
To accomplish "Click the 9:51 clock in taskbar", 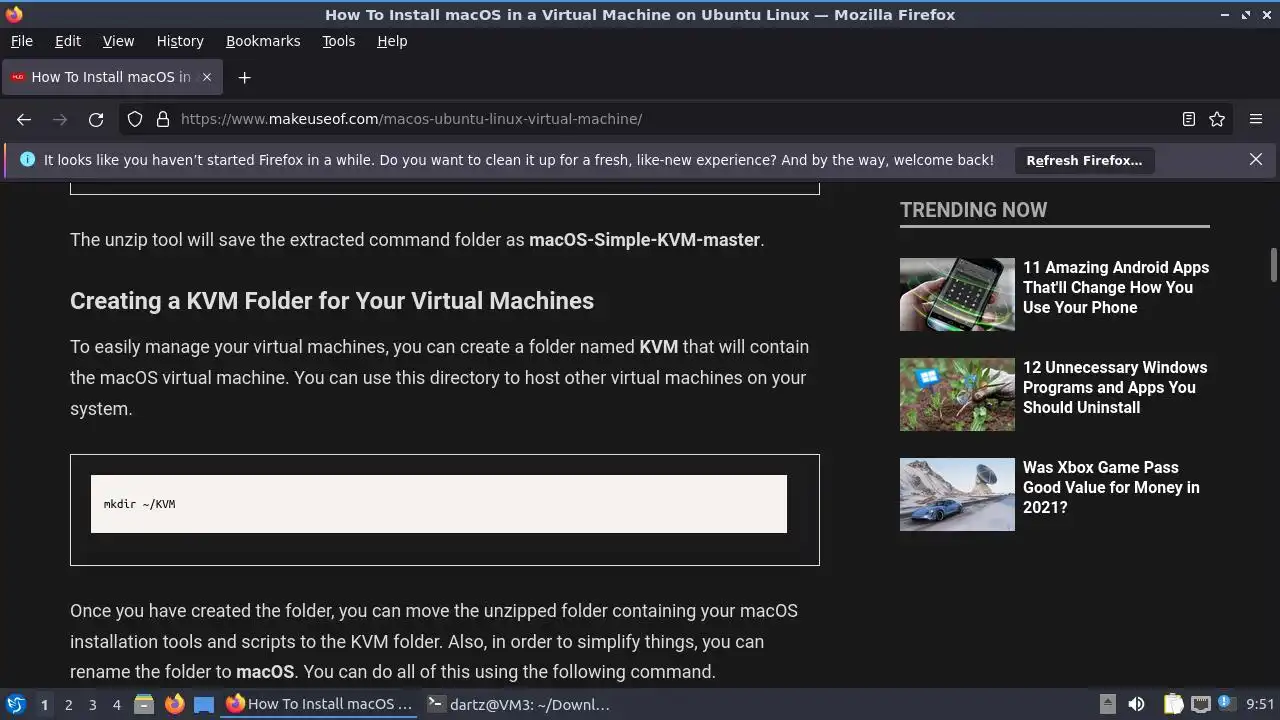I will [x=1261, y=704].
